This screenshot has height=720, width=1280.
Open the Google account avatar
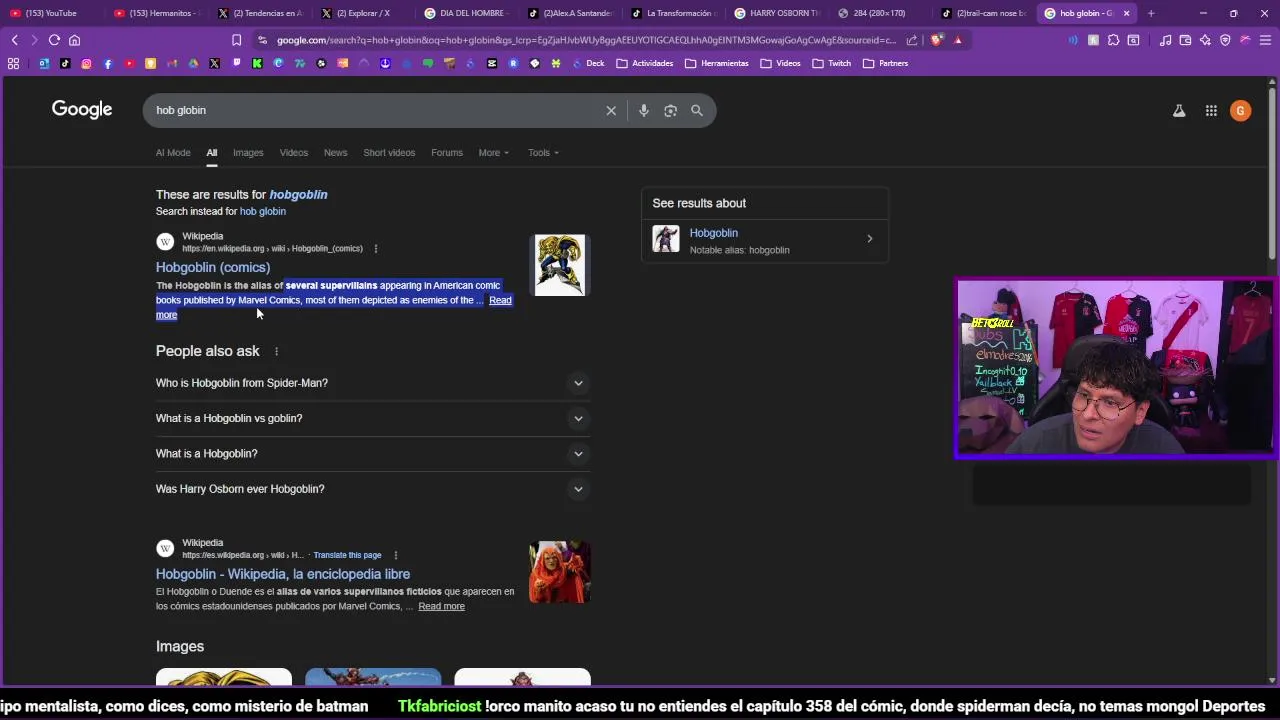[1240, 111]
